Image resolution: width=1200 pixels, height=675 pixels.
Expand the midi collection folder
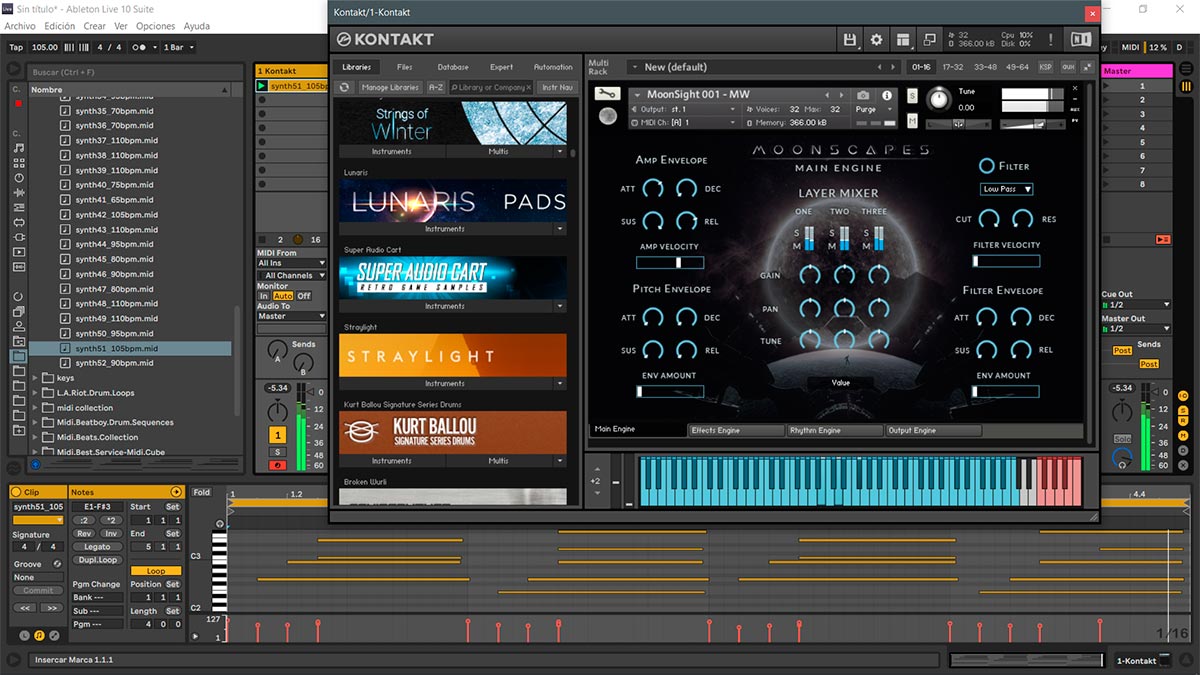tap(36, 408)
